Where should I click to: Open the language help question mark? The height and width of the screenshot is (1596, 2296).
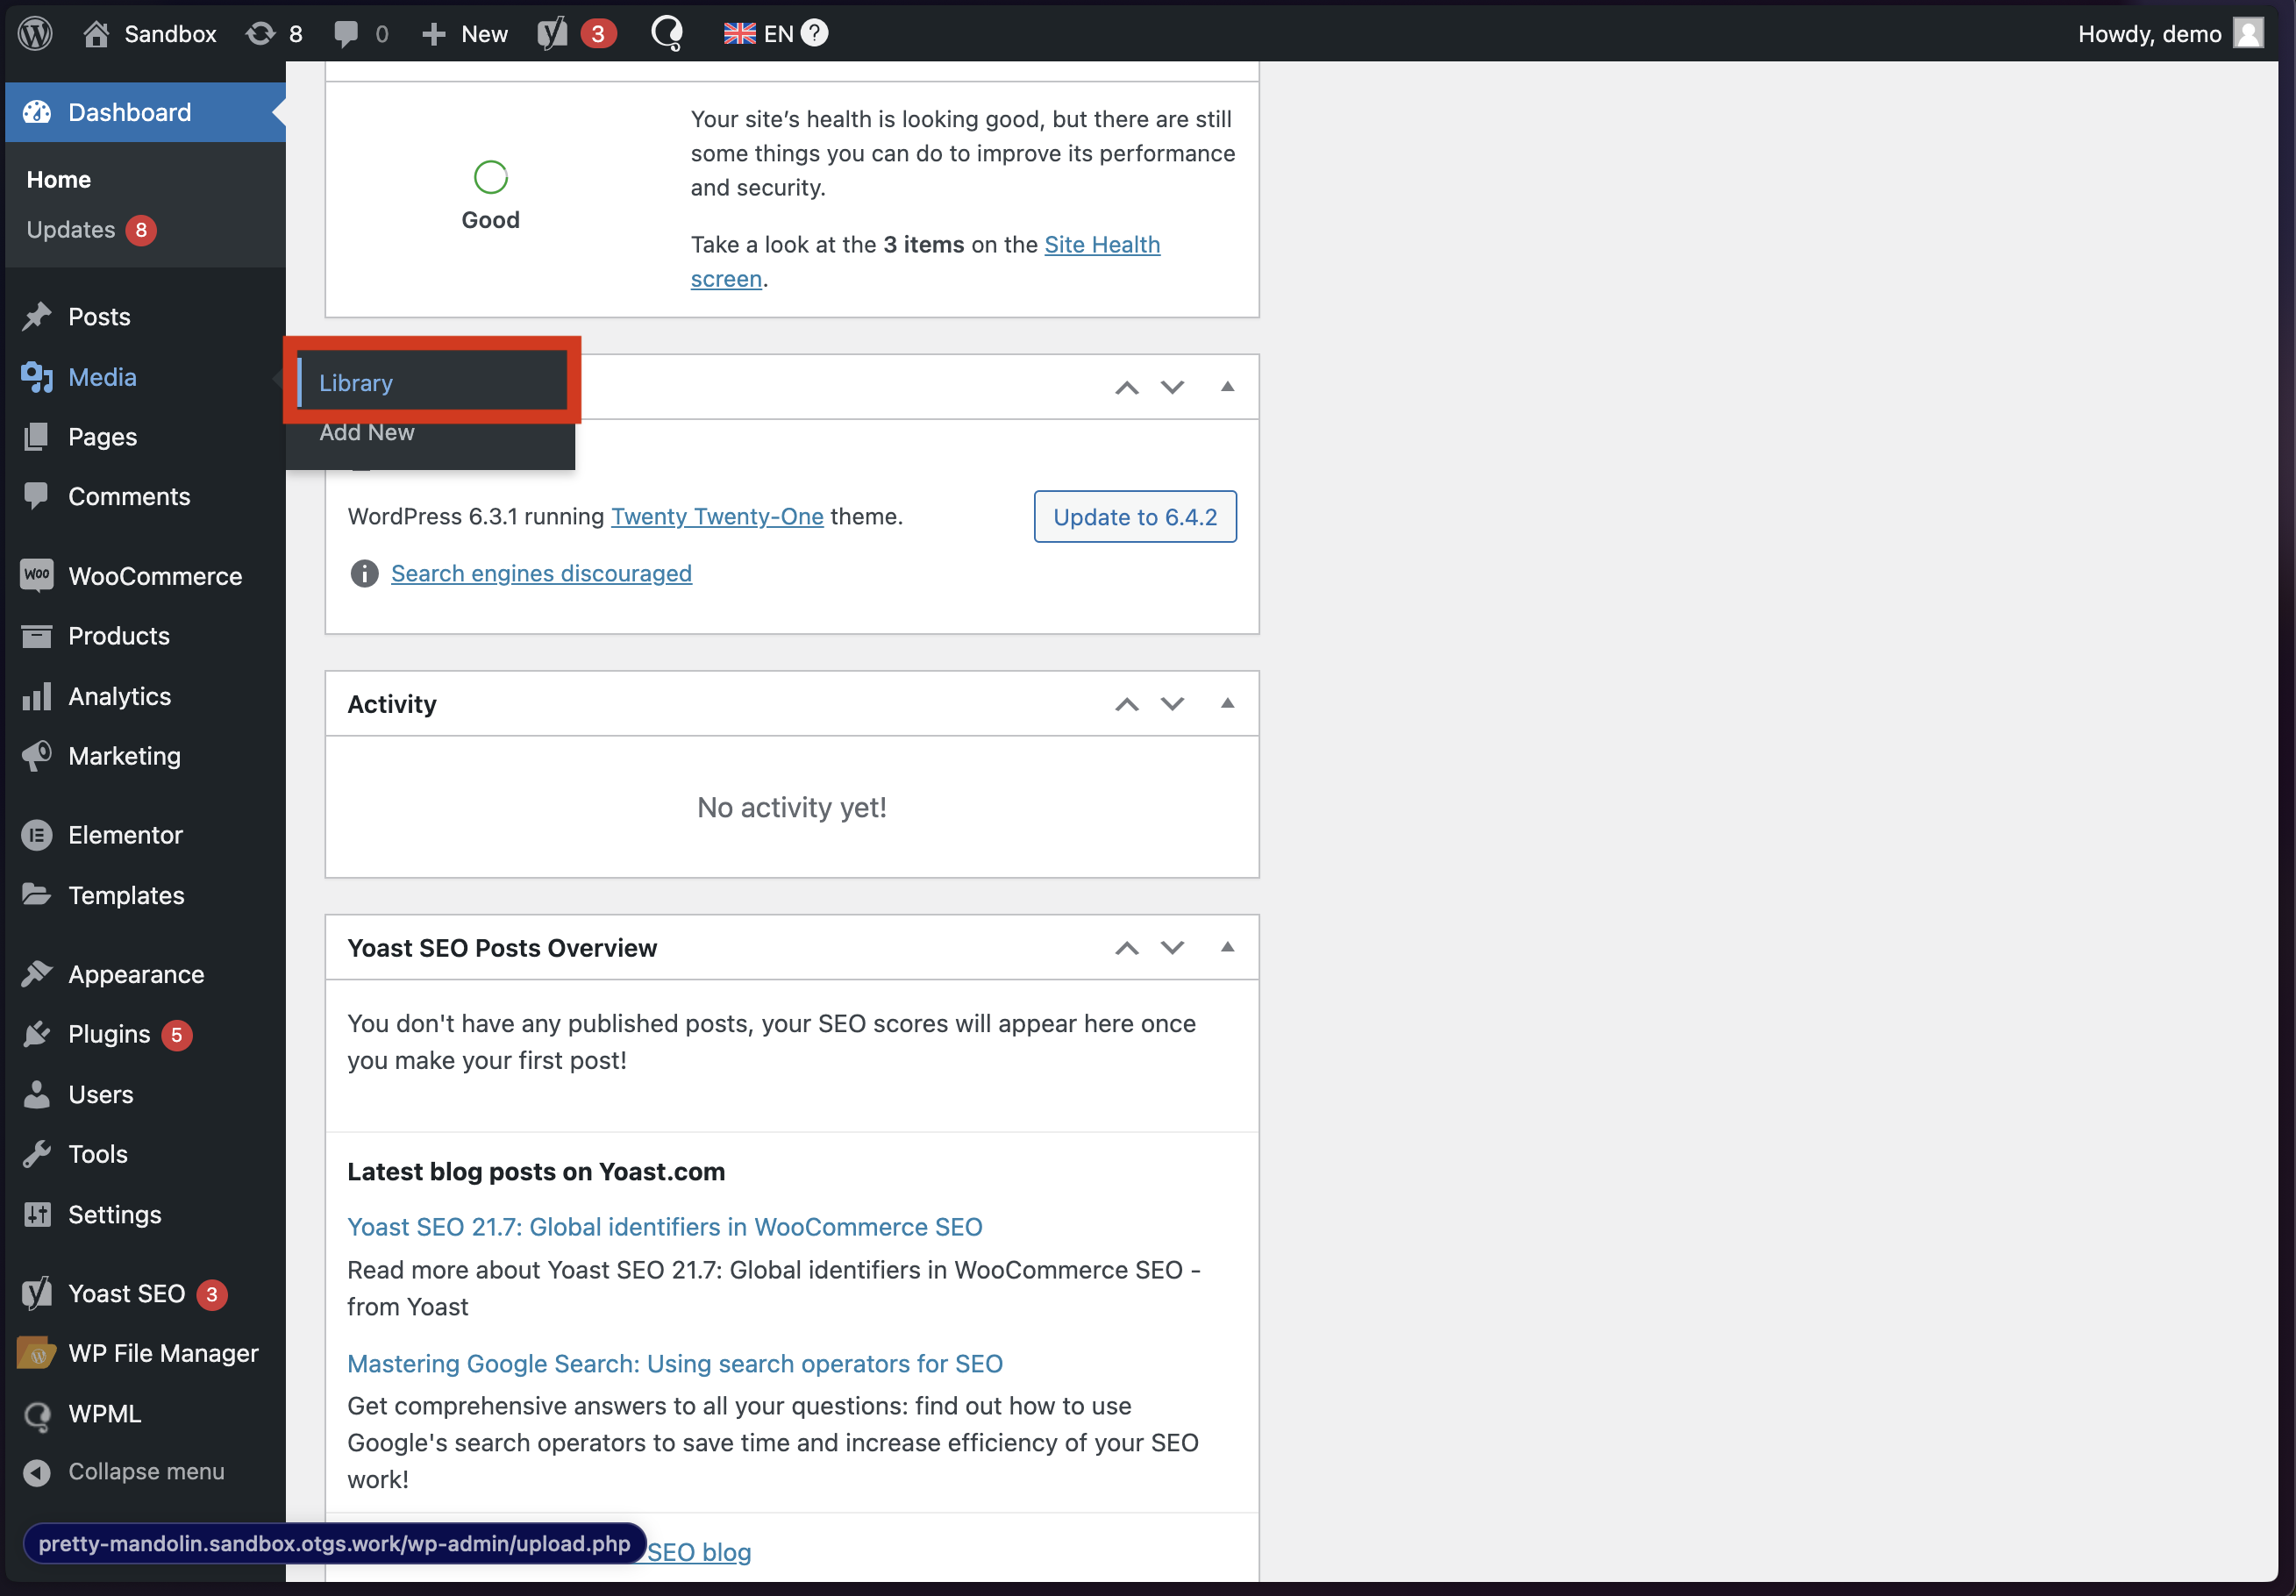click(x=815, y=33)
